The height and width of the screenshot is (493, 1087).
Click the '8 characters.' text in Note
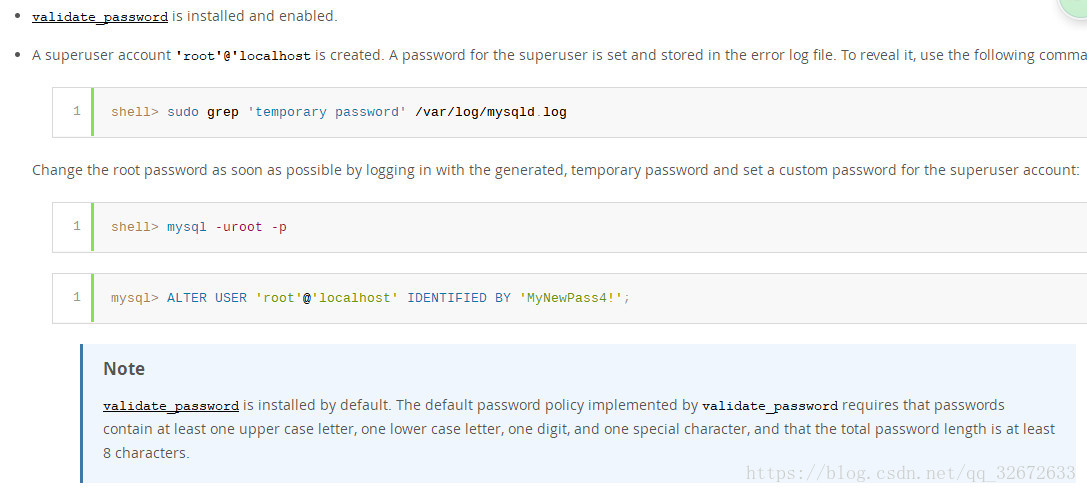coord(146,452)
